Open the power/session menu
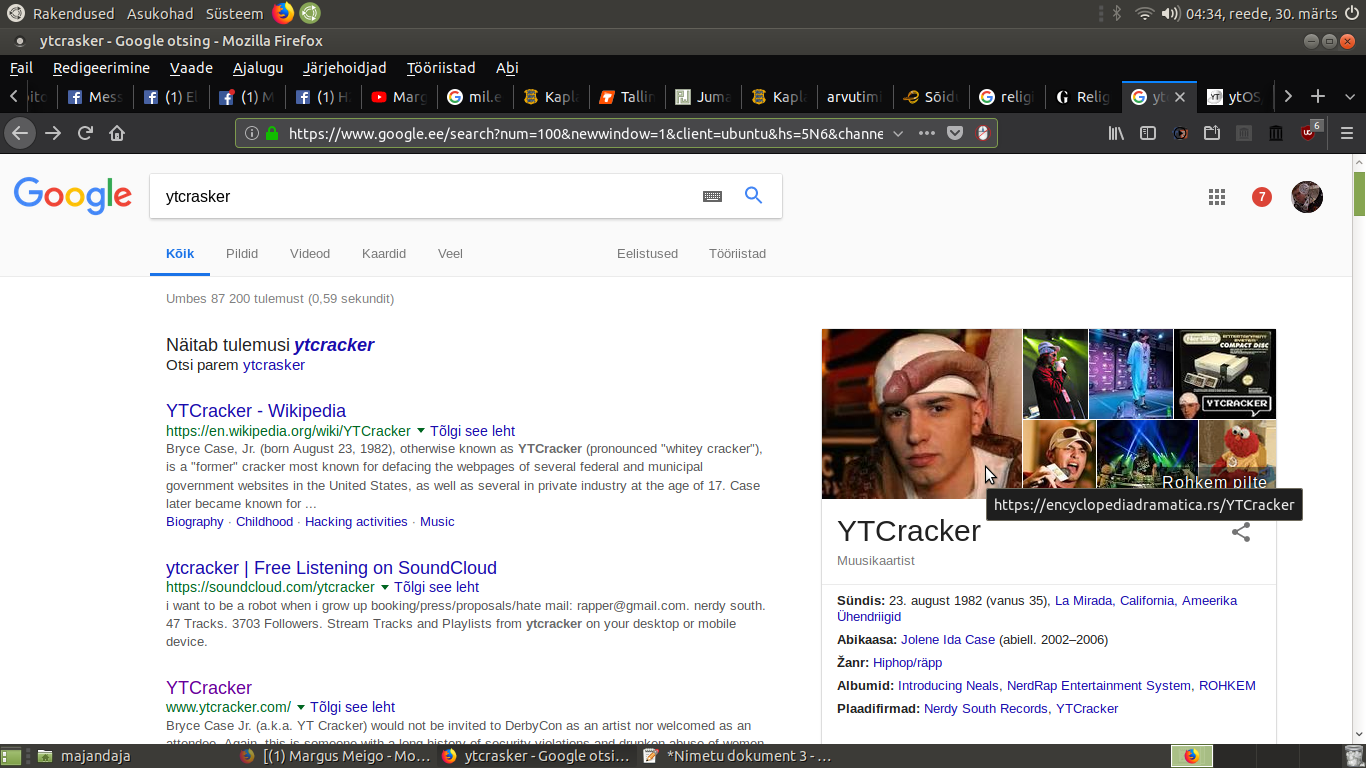 click(1352, 13)
